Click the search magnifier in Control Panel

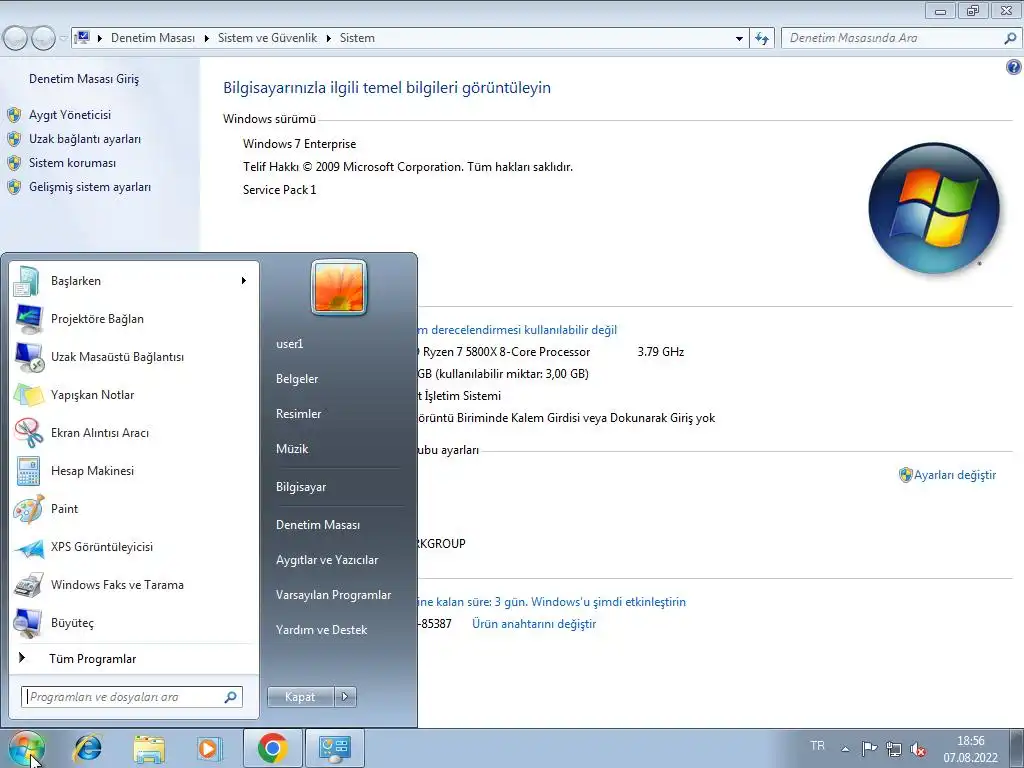click(1010, 38)
